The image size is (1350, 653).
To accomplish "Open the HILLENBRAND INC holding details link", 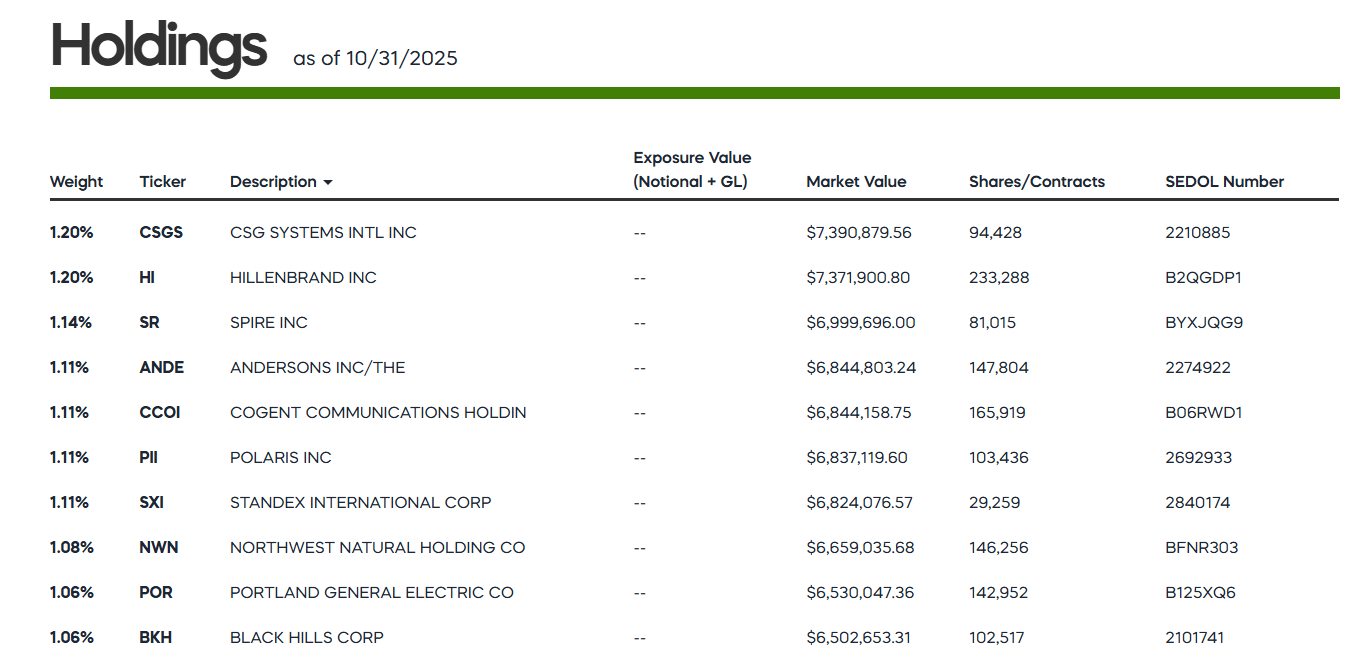I will coord(303,277).
